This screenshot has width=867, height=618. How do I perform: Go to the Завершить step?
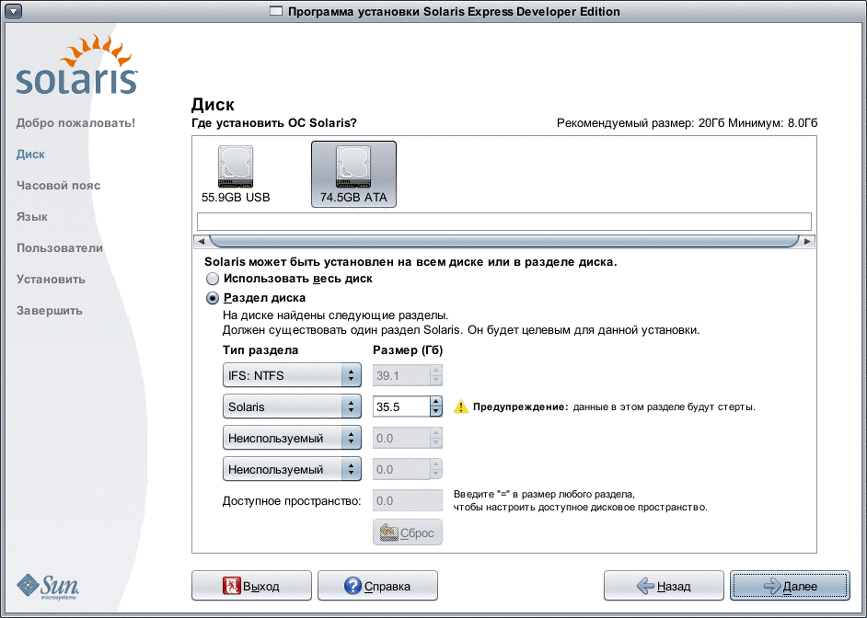pos(50,311)
